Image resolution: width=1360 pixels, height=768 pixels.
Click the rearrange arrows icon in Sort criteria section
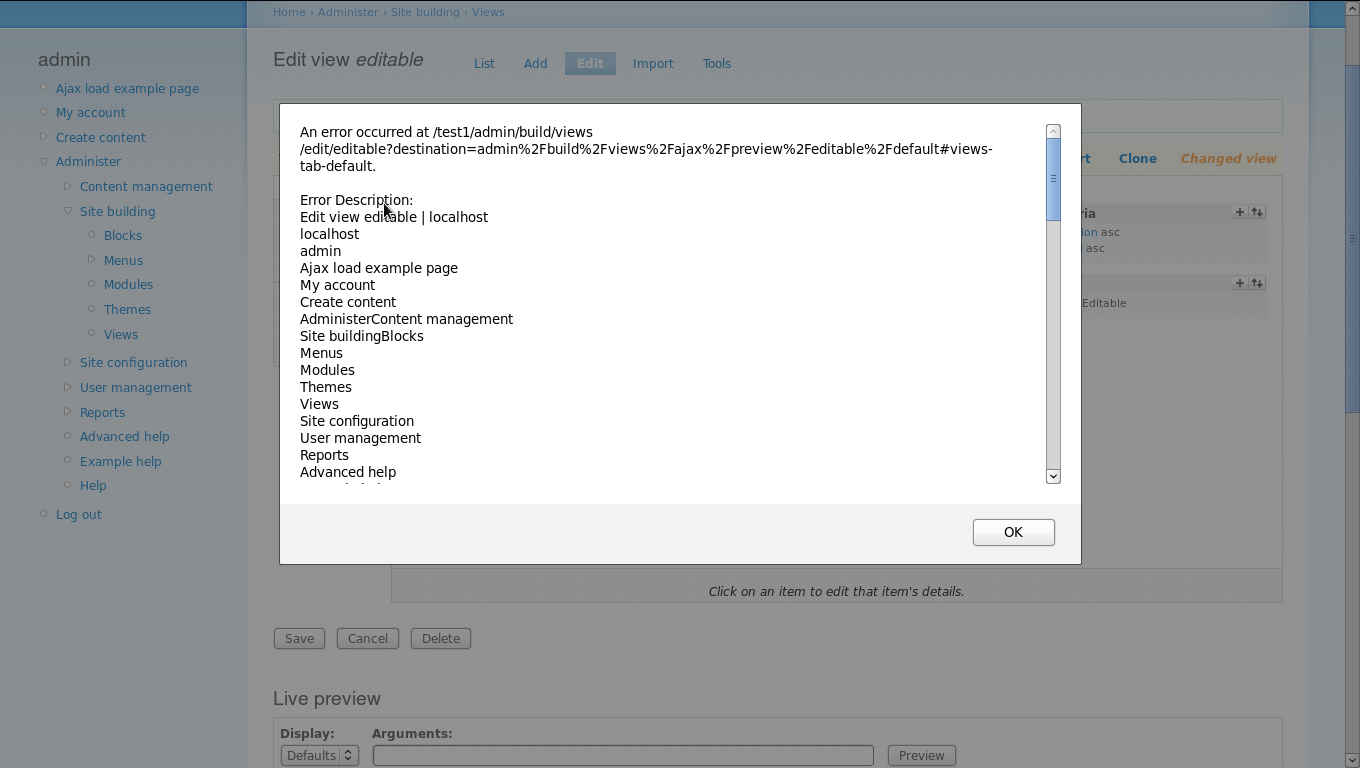pos(1257,212)
